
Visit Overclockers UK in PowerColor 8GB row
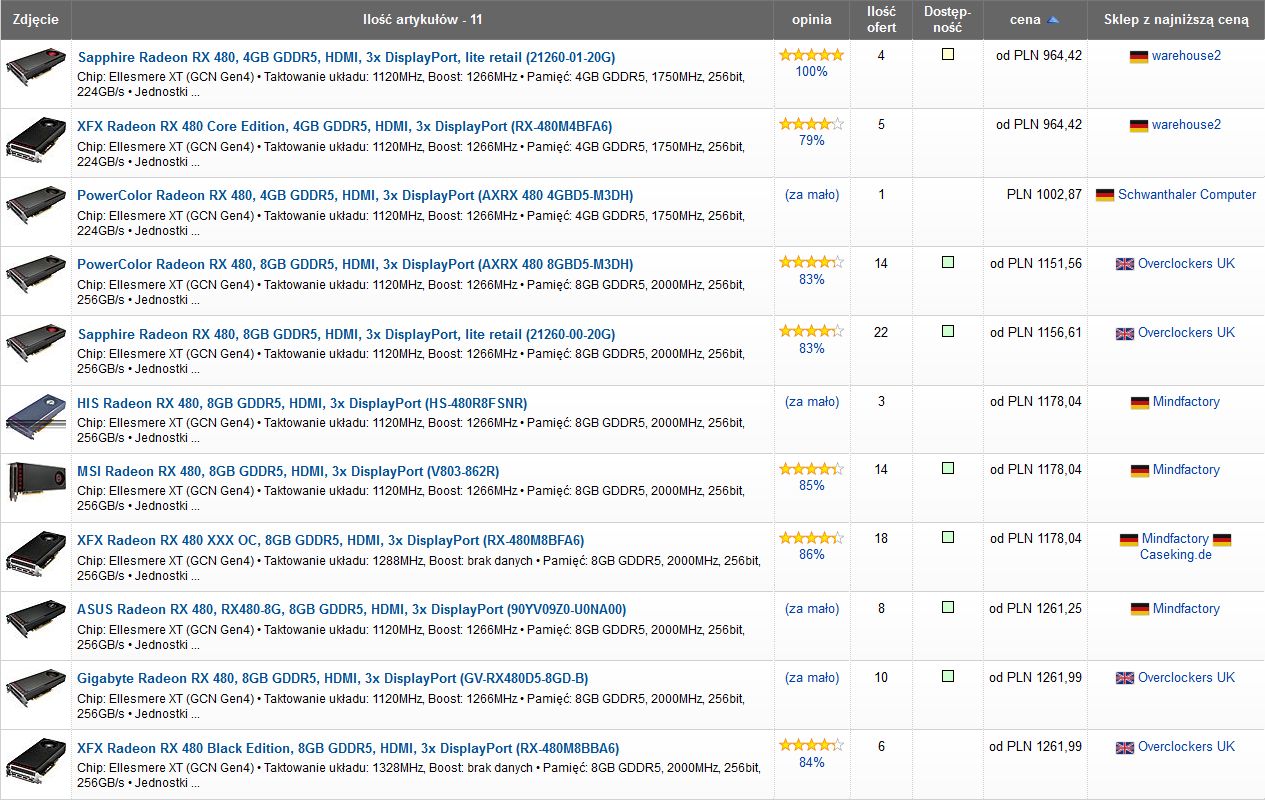(1186, 264)
